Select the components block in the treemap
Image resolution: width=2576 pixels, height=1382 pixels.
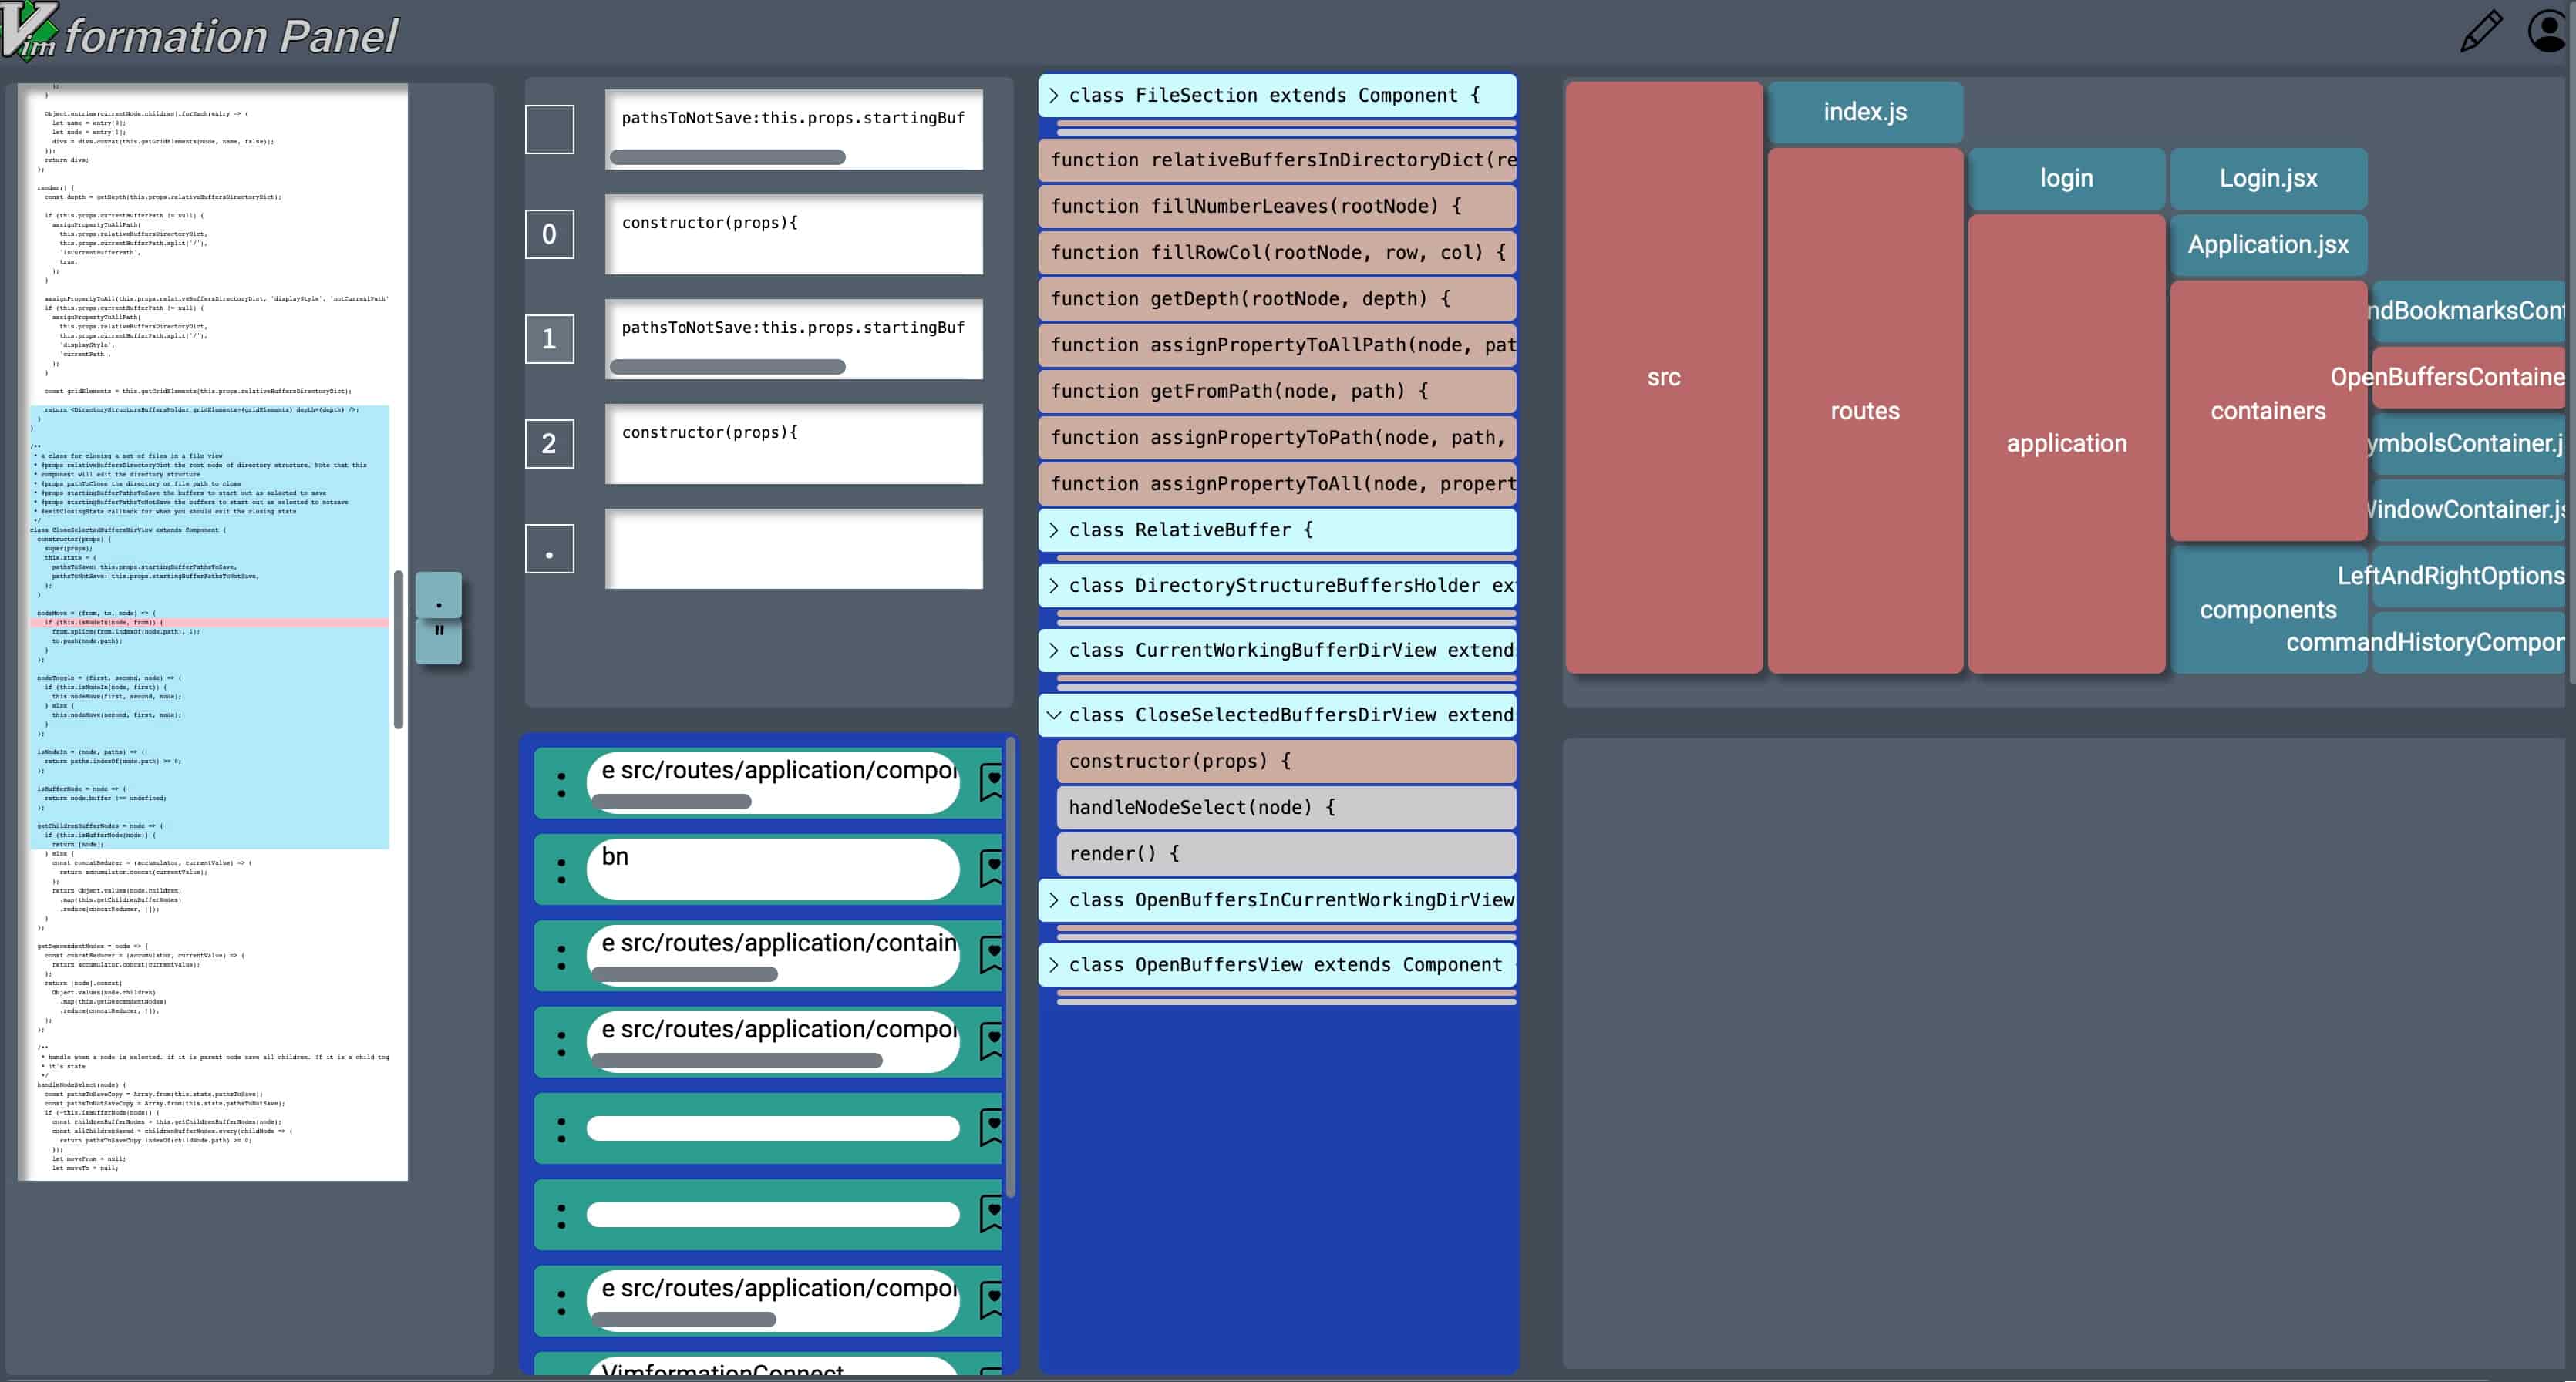[2268, 609]
